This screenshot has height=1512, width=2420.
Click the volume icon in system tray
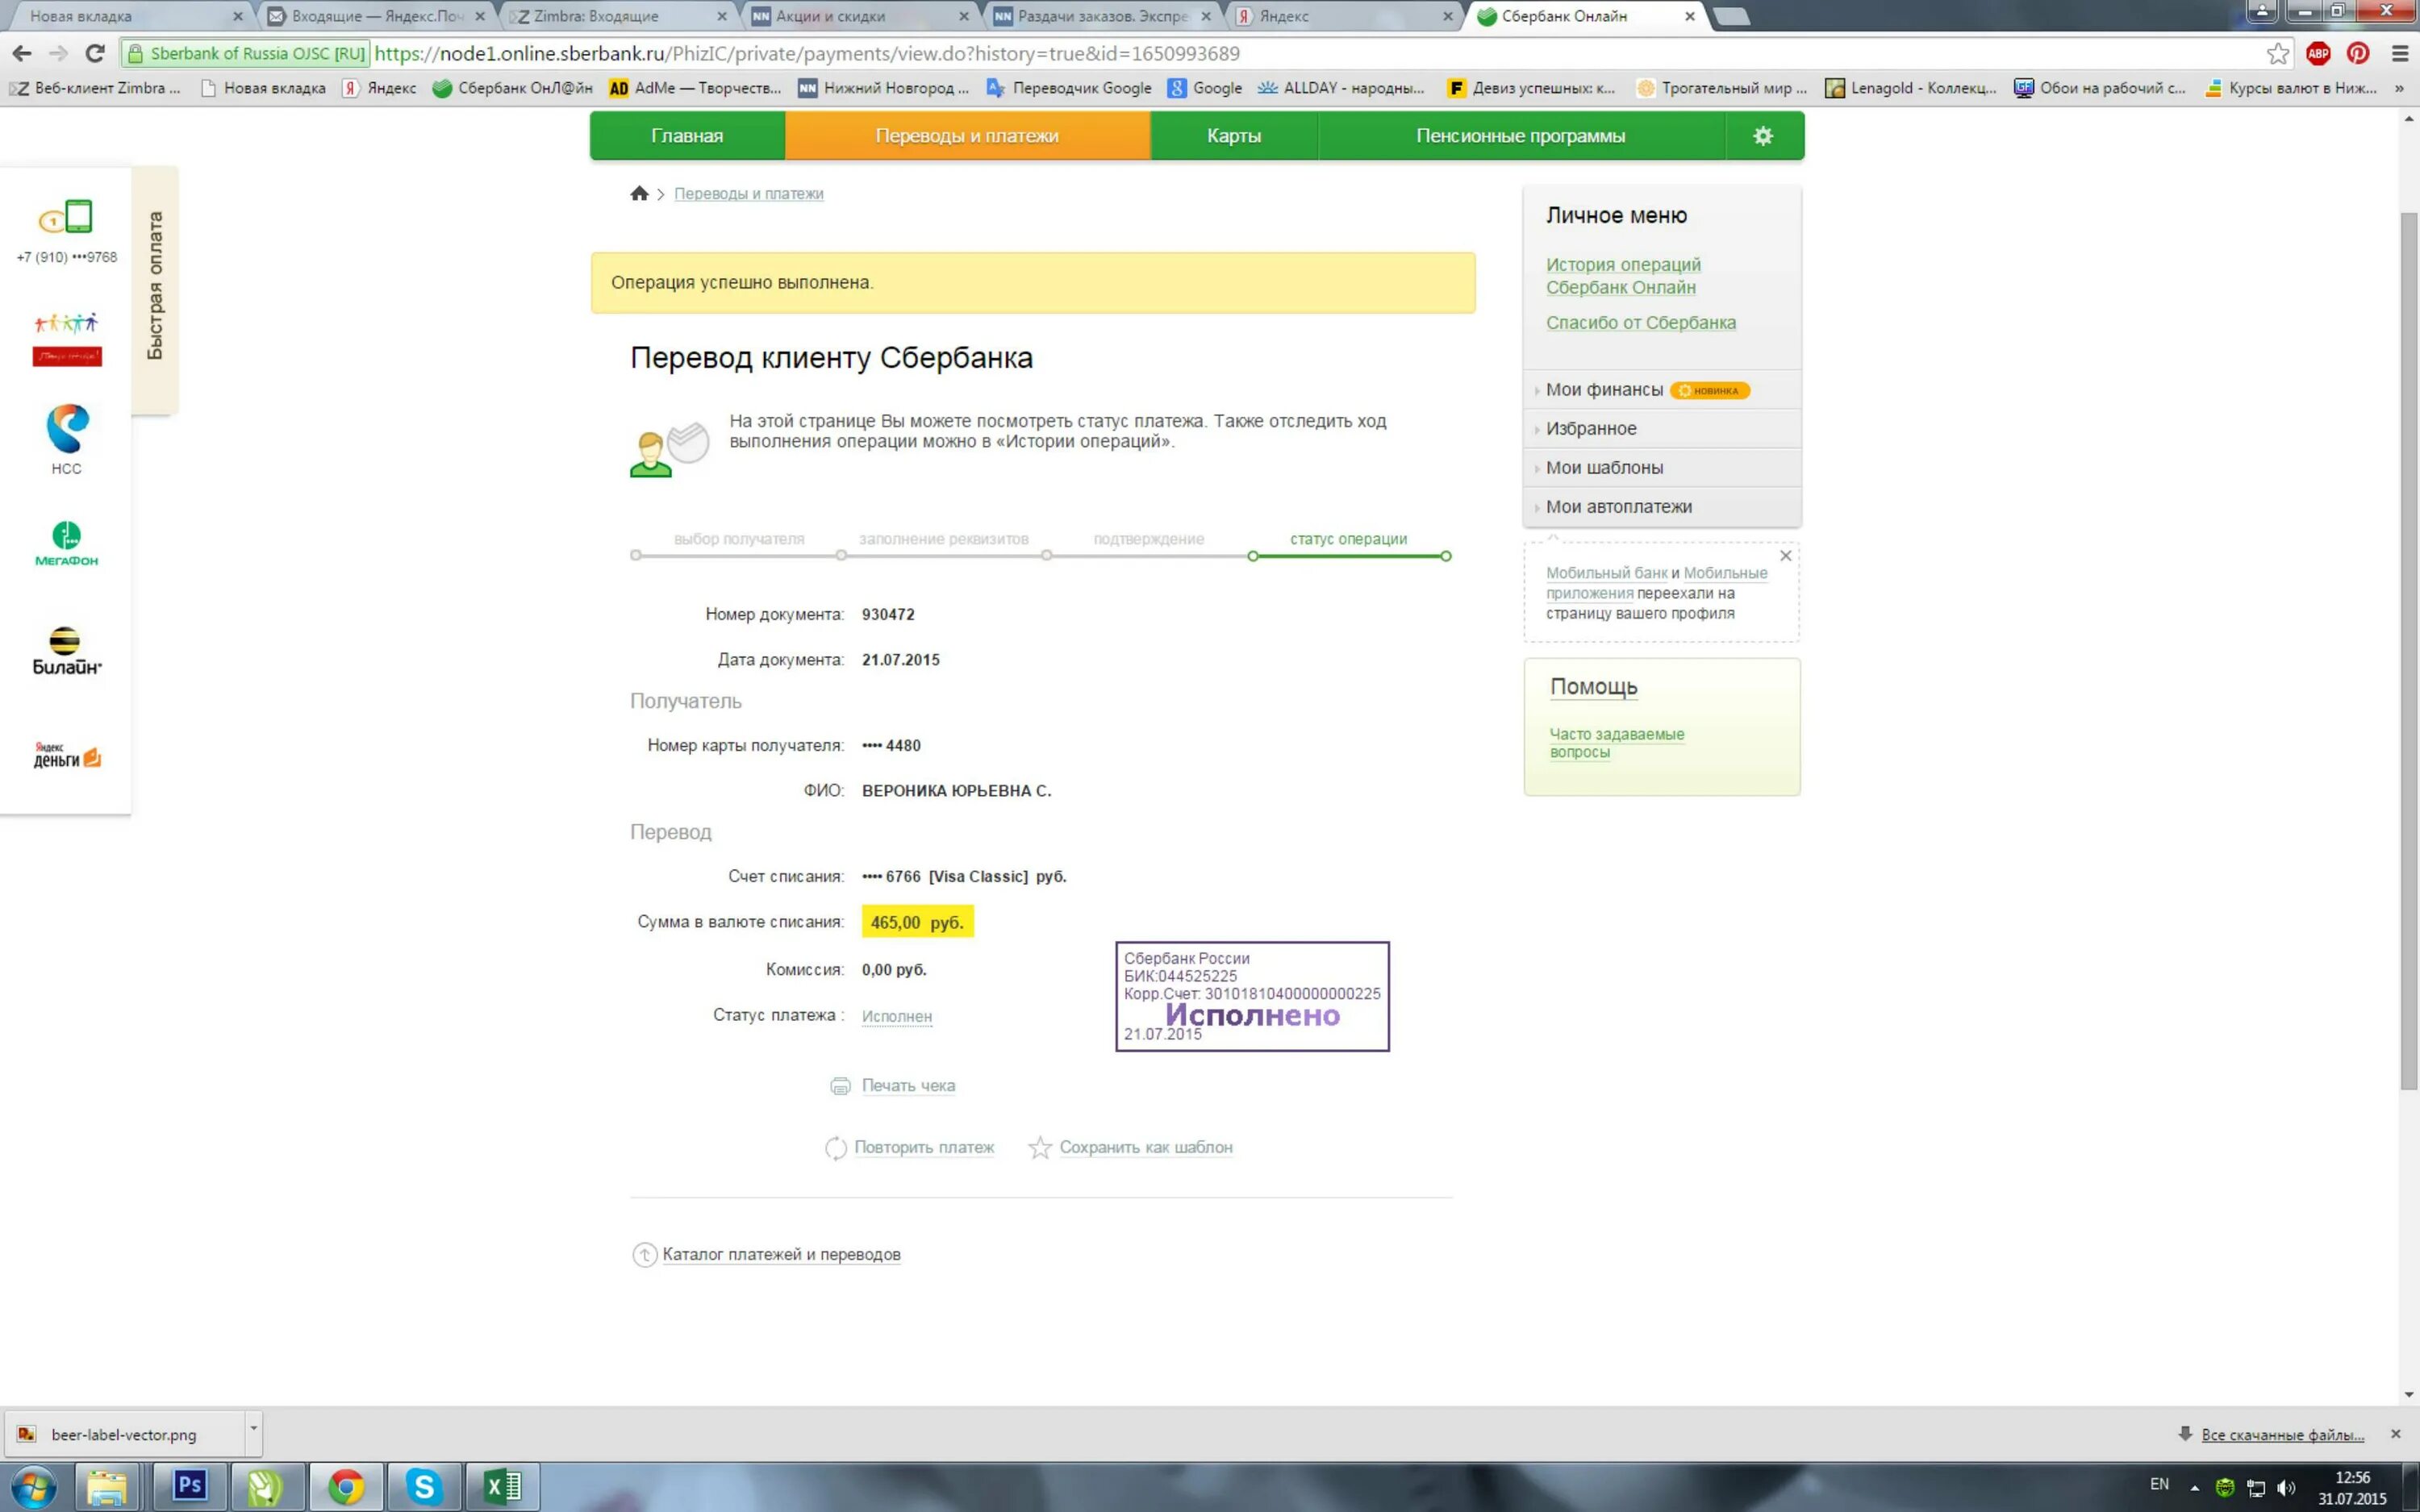click(x=2286, y=1488)
